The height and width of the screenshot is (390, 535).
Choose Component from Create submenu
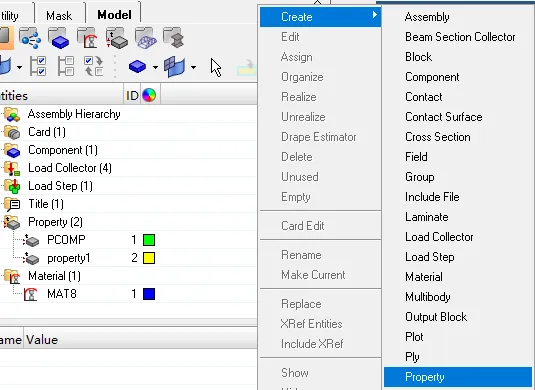click(432, 77)
